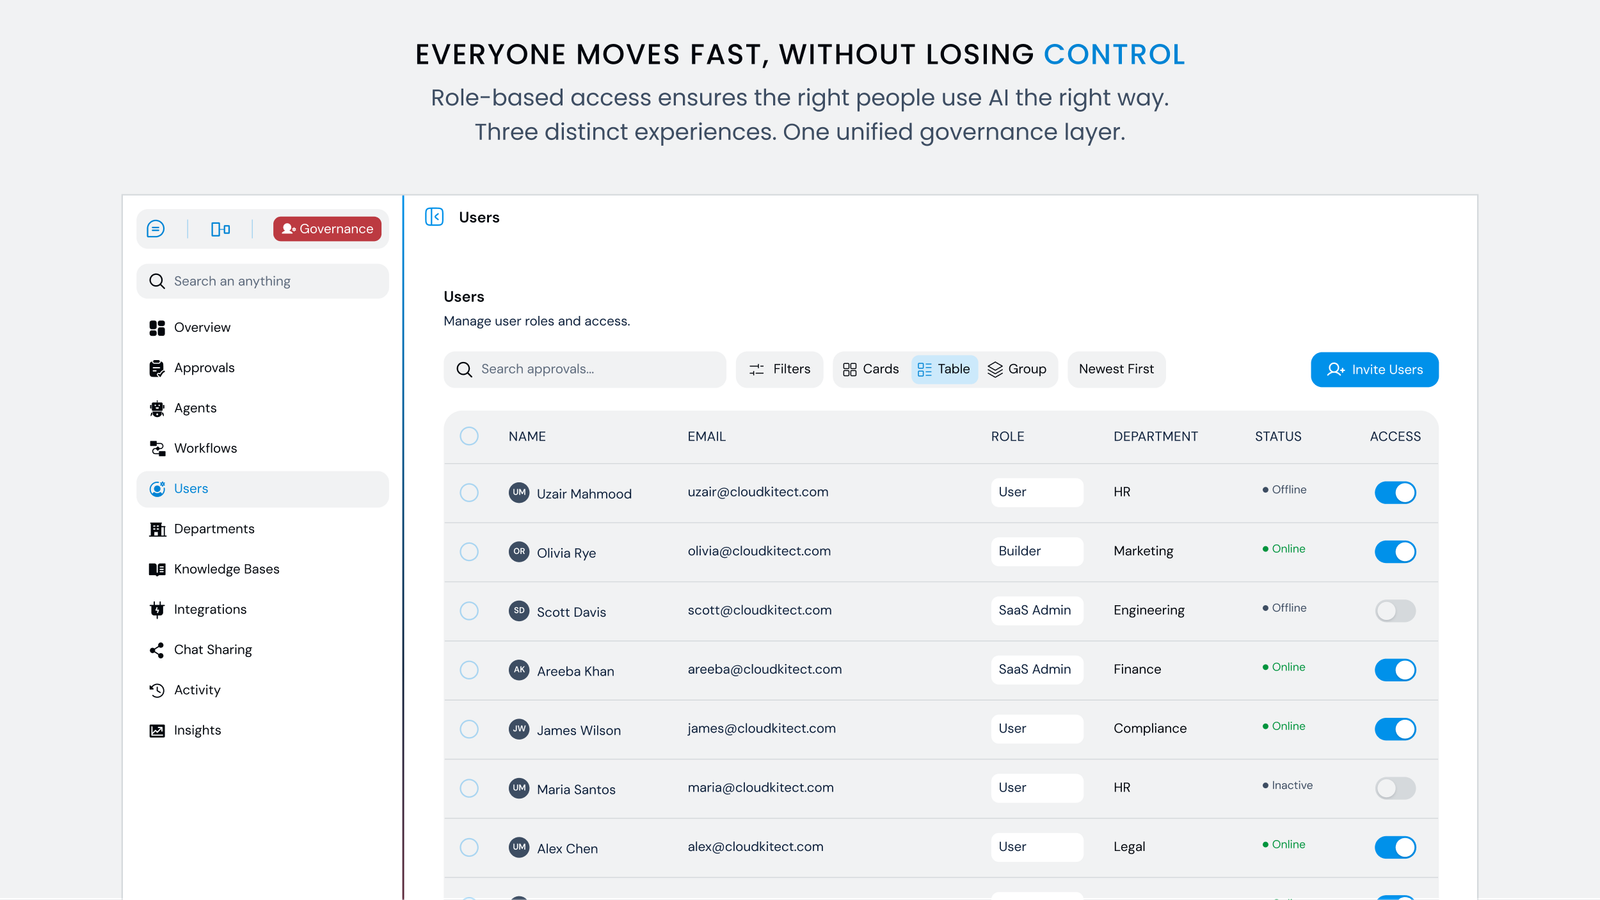Enable access toggle for Scott Davis

tap(1394, 610)
